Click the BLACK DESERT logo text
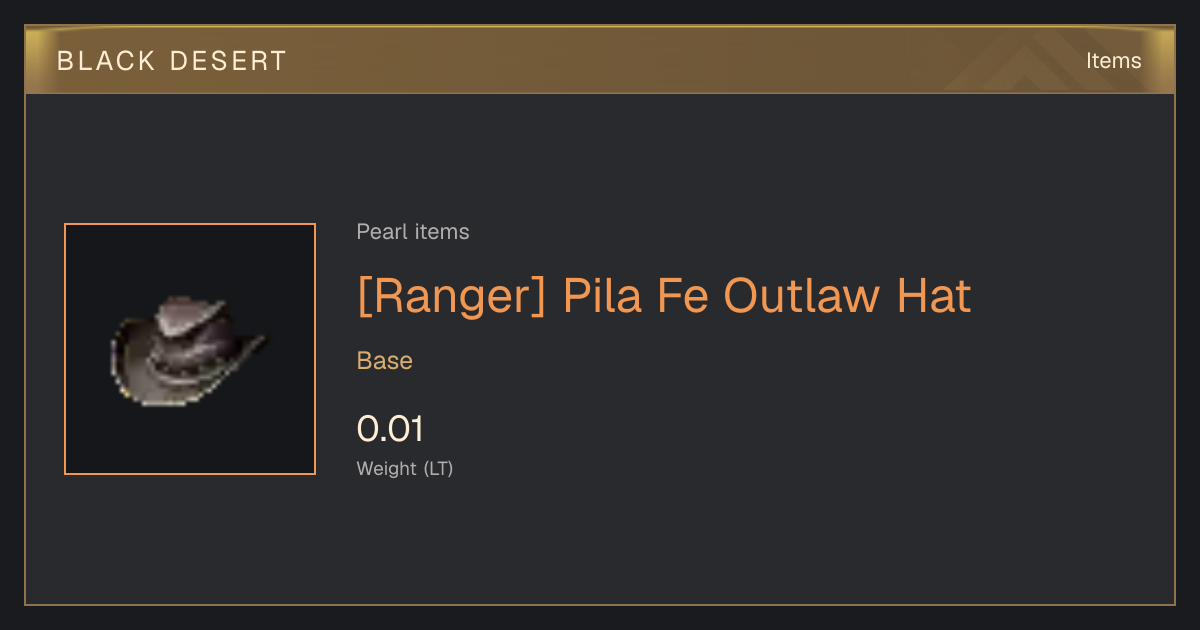Viewport: 1200px width, 630px height. 172,61
